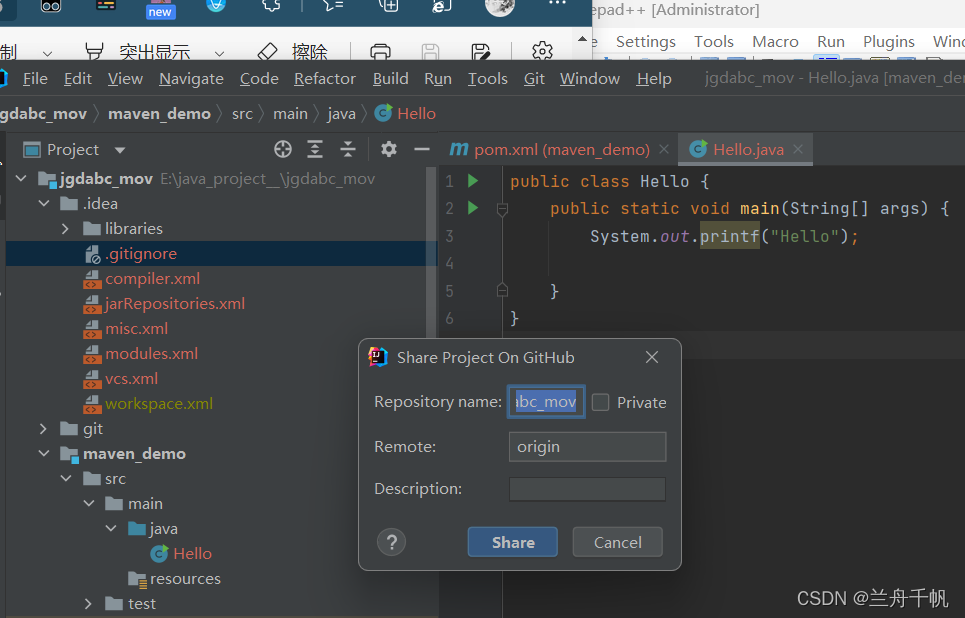This screenshot has height=618, width=965.
Task: Open Project panel gear options
Action: pos(389,149)
